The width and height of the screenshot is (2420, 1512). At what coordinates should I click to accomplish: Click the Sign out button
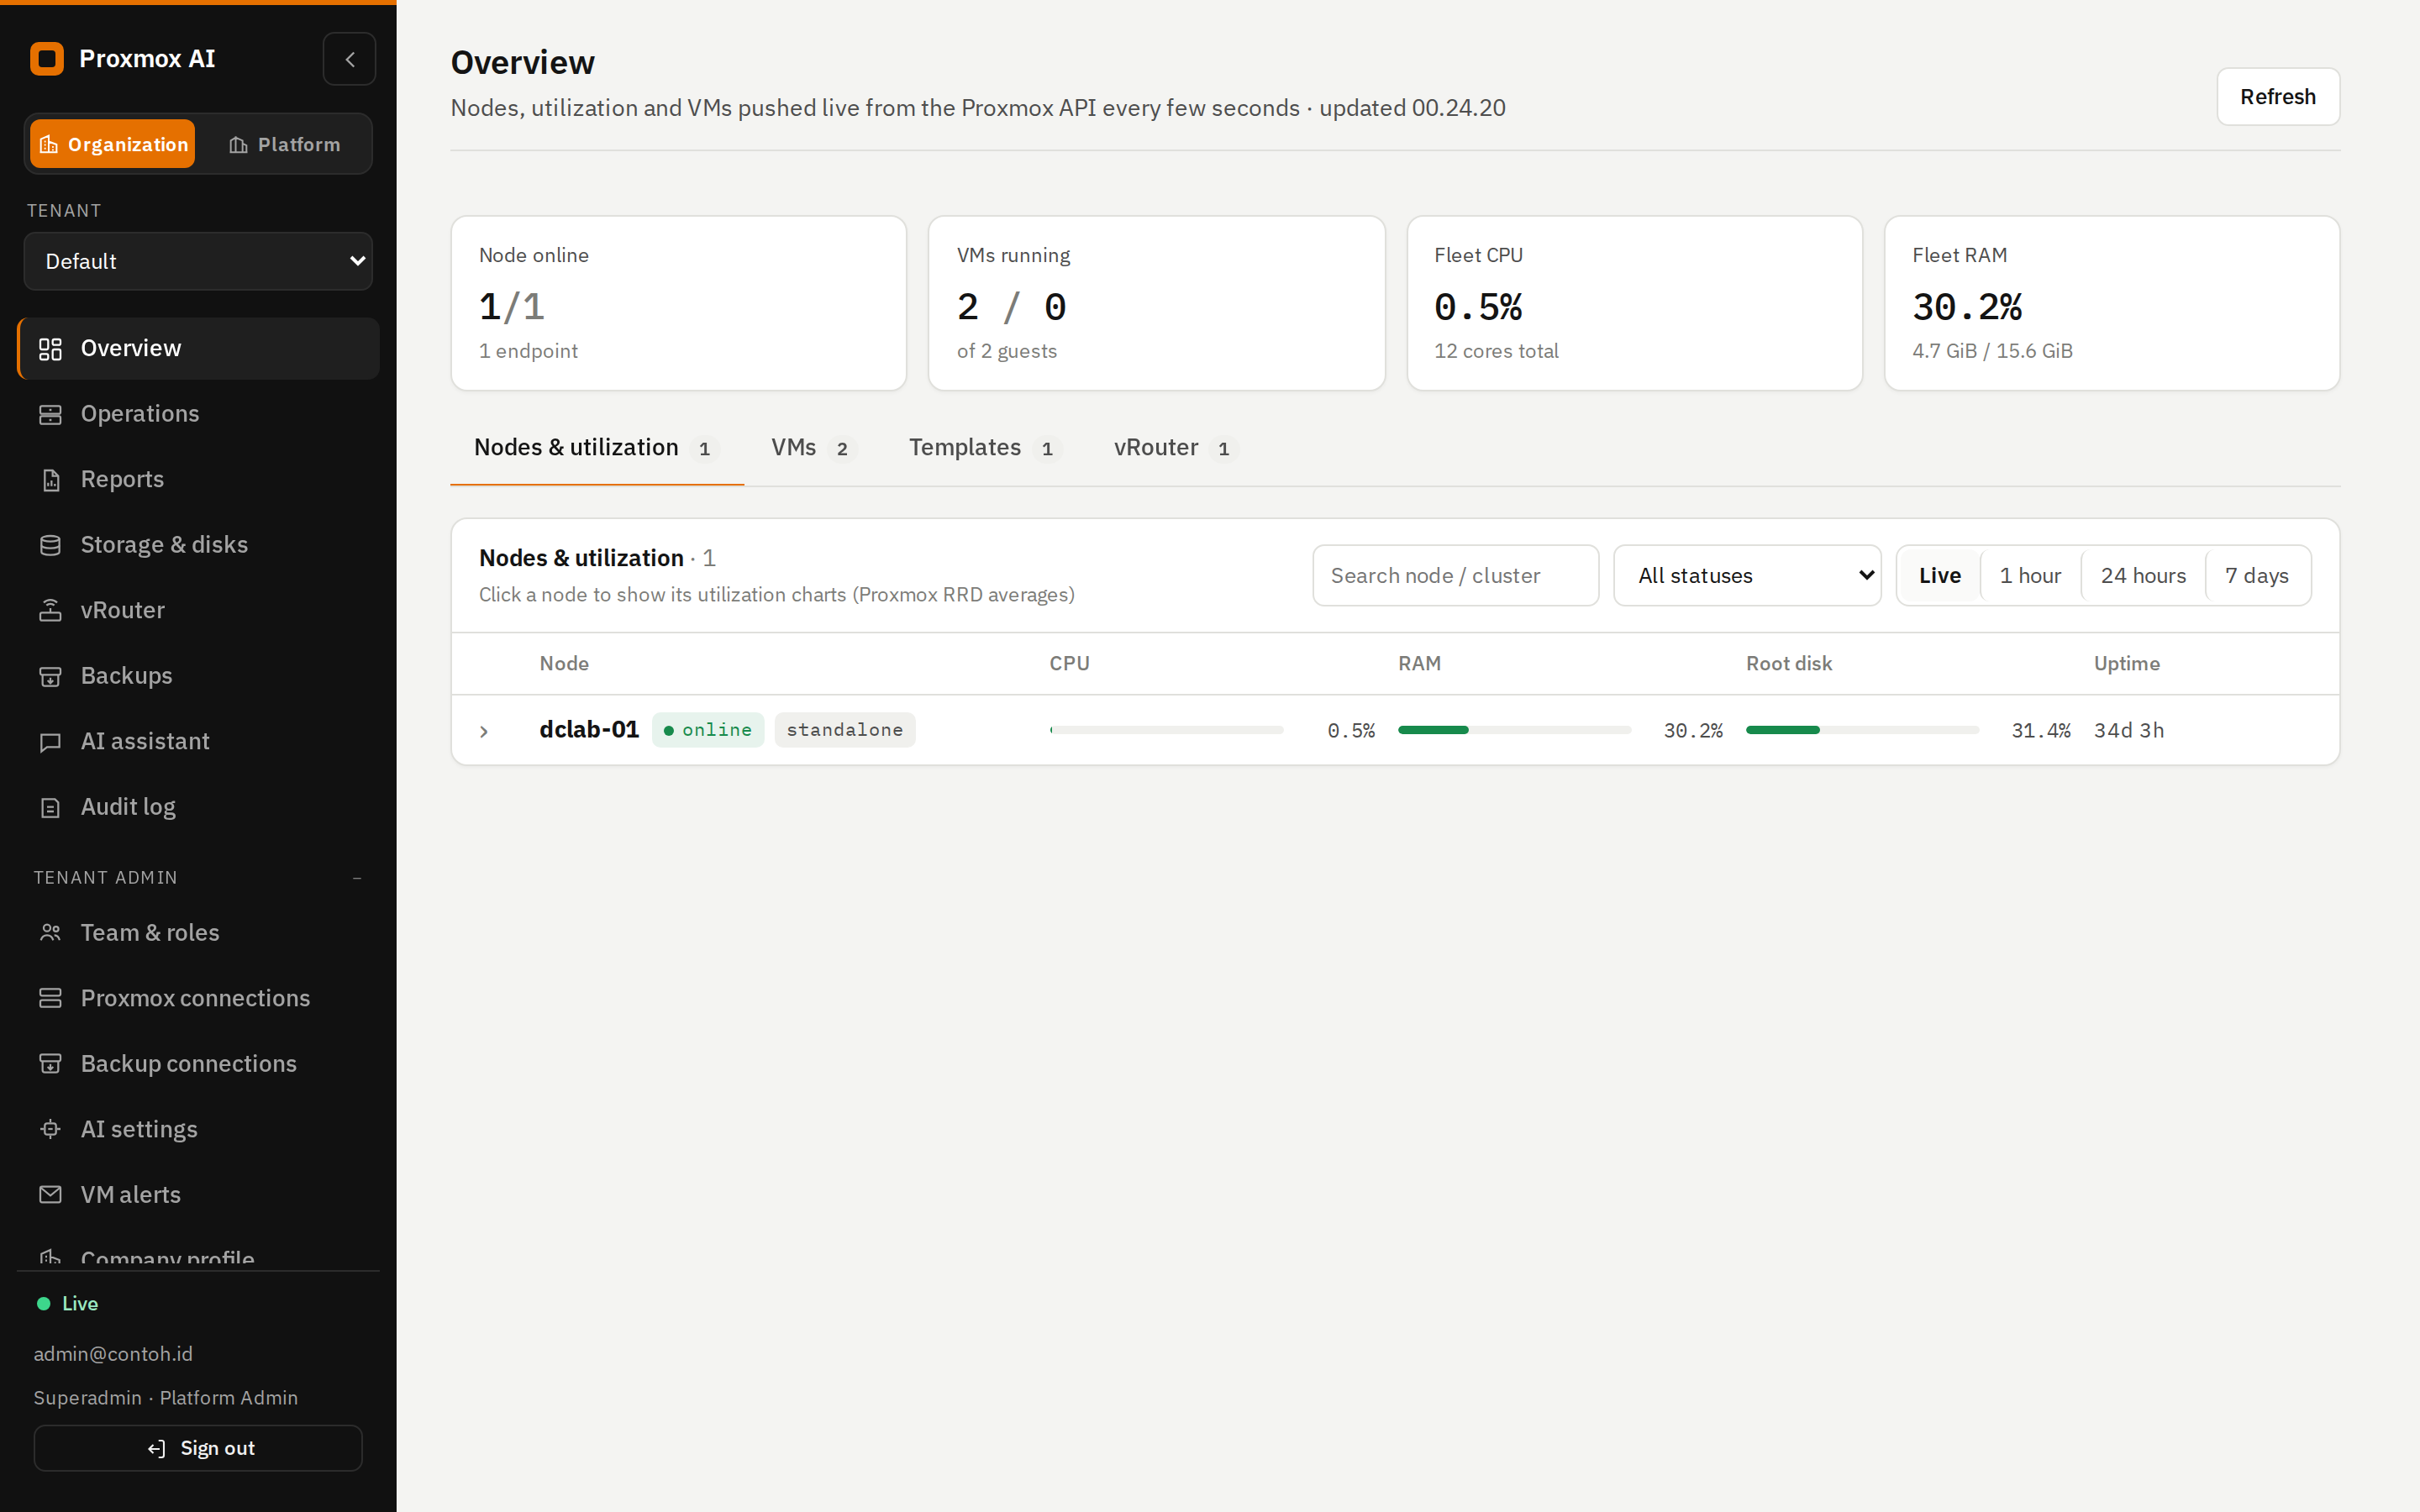click(198, 1448)
